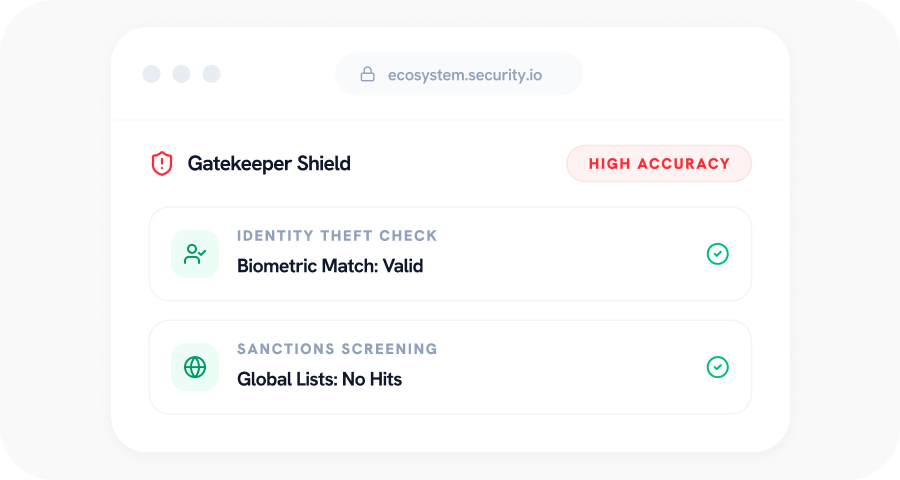Click the rightmost window control dot
900x480 pixels.
[211, 74]
